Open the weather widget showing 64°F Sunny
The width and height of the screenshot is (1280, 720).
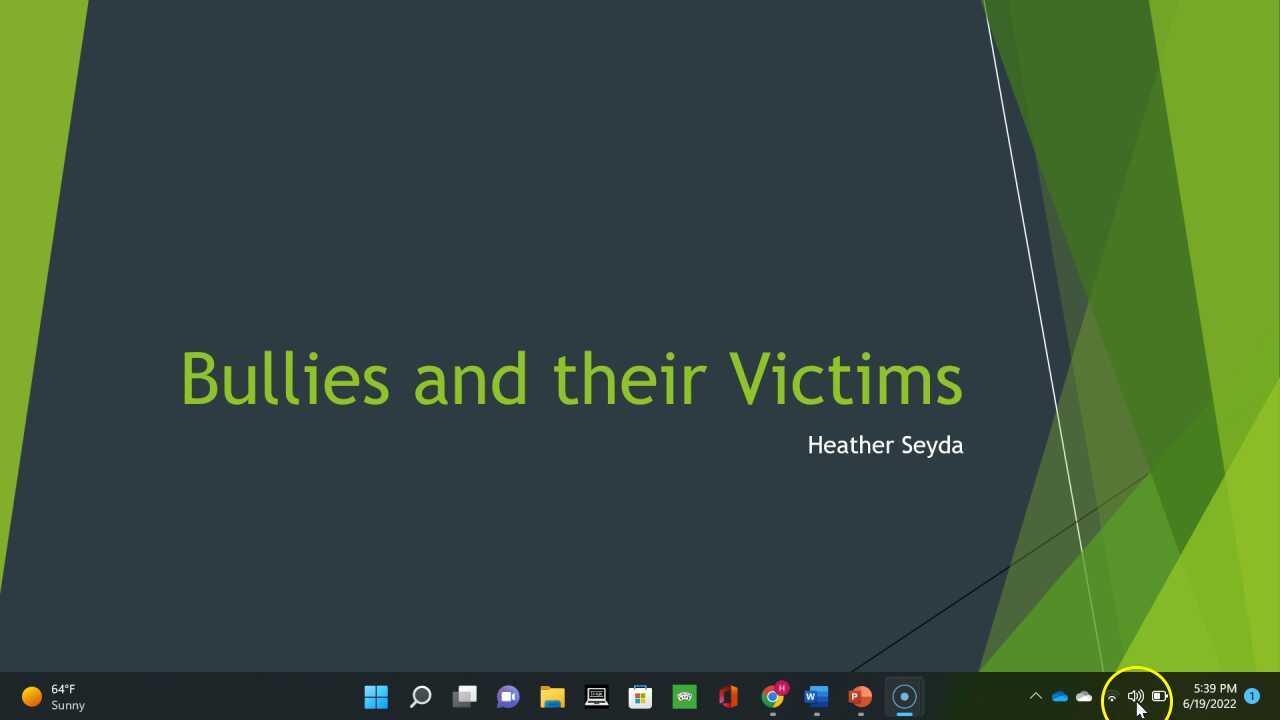(x=48, y=696)
